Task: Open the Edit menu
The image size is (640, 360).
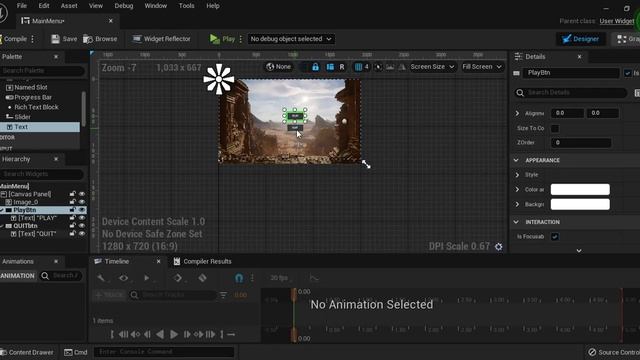Action: click(44, 6)
